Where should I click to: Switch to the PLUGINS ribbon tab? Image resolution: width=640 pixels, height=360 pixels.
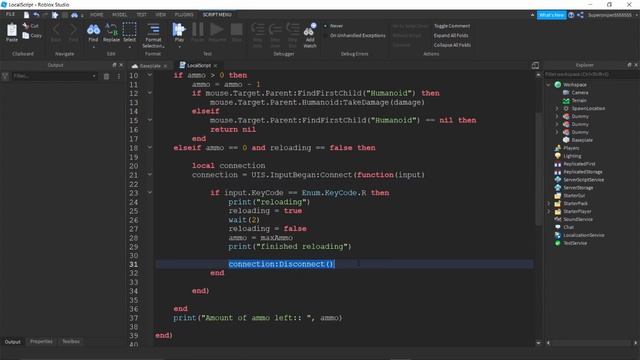(184, 15)
